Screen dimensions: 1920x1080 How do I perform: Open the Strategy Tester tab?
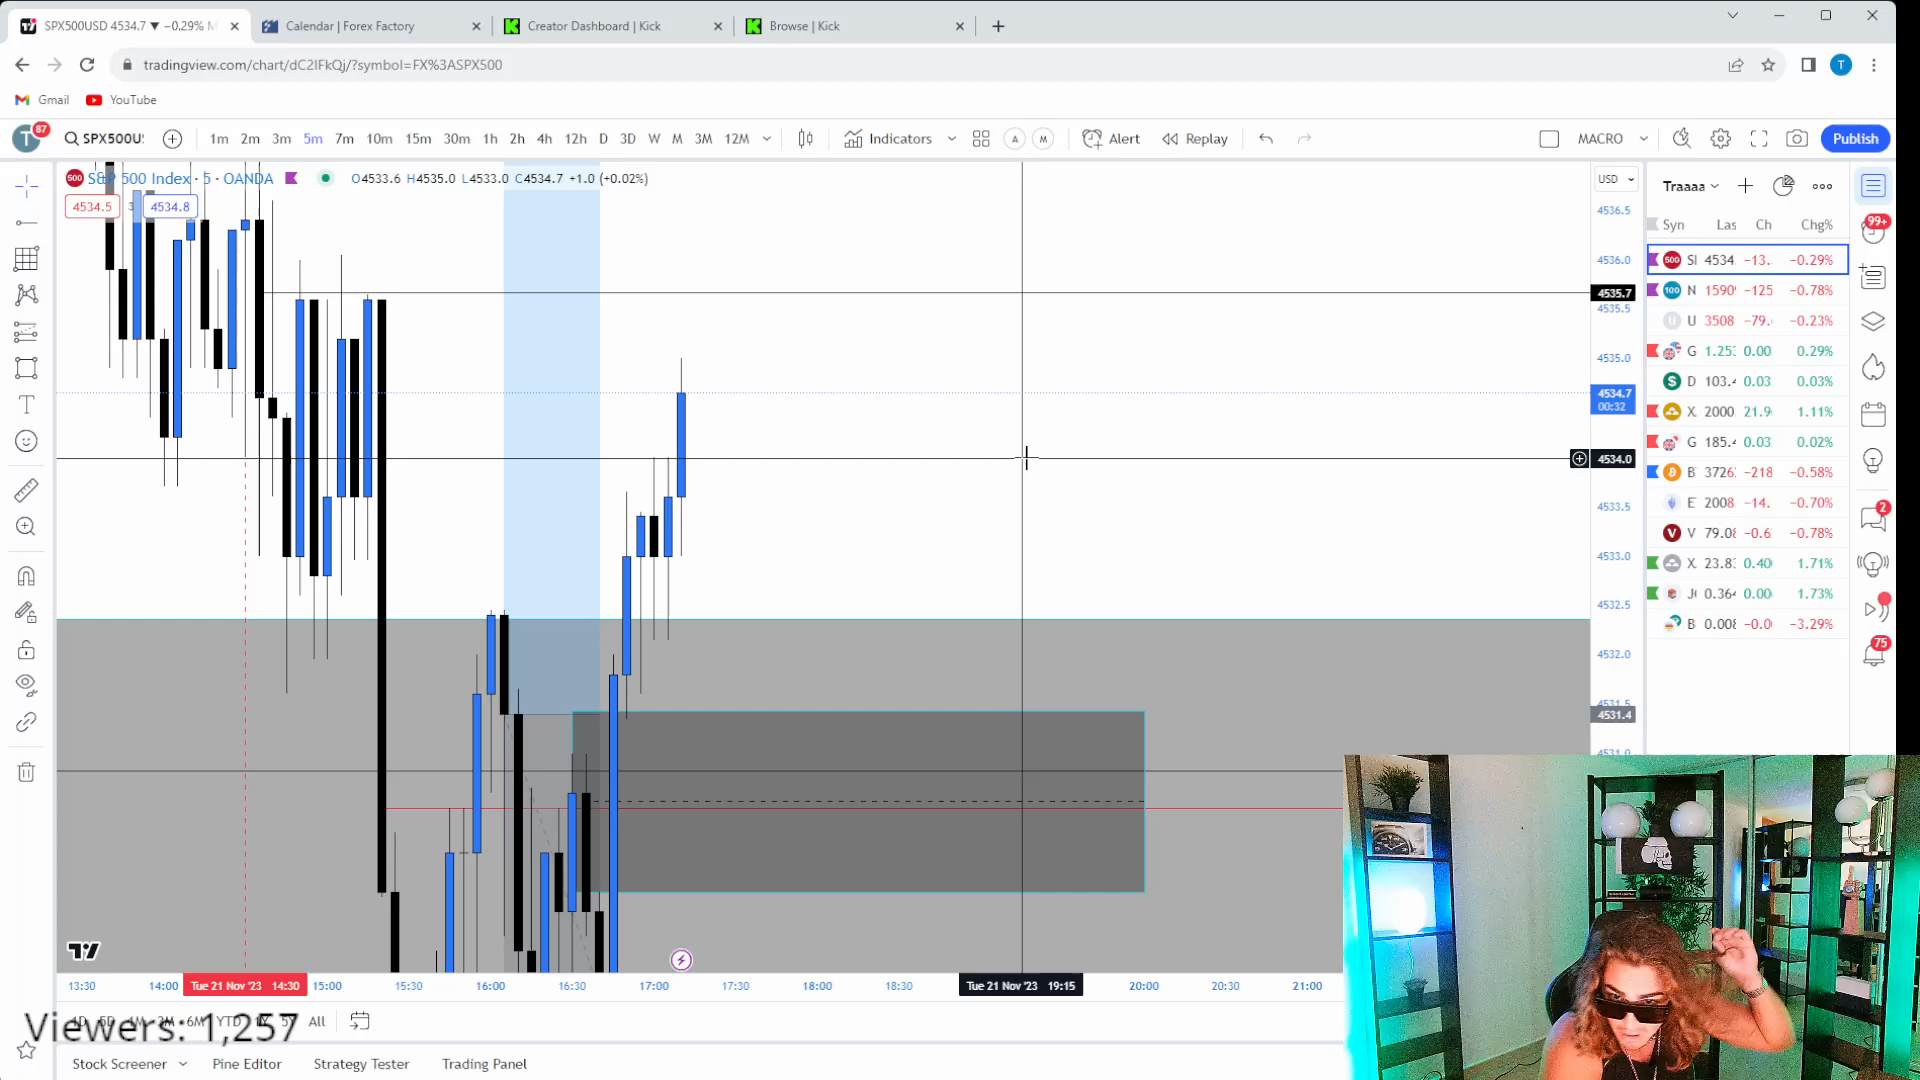(361, 1064)
